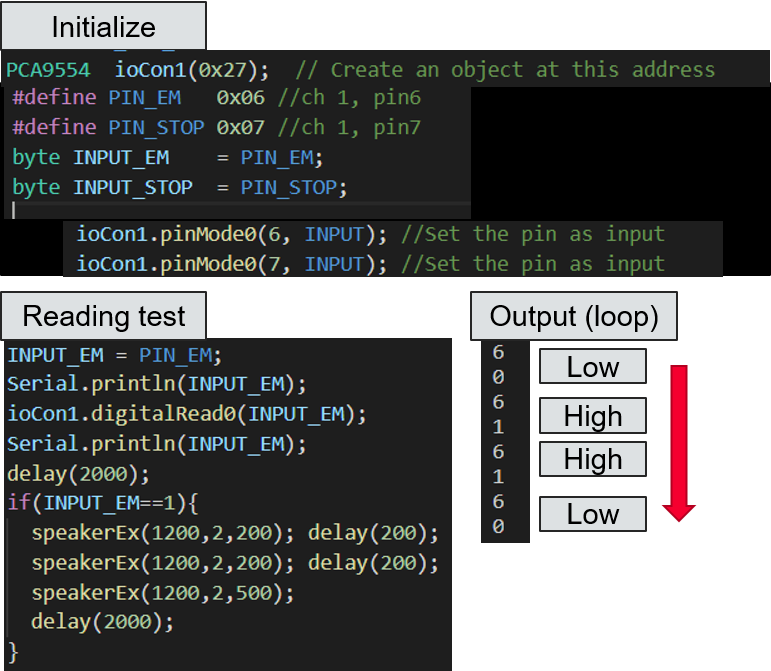Click the '#define PIN_STOP 0x07' line
Image resolution: width=771 pixels, height=671 pixels.
[139, 127]
